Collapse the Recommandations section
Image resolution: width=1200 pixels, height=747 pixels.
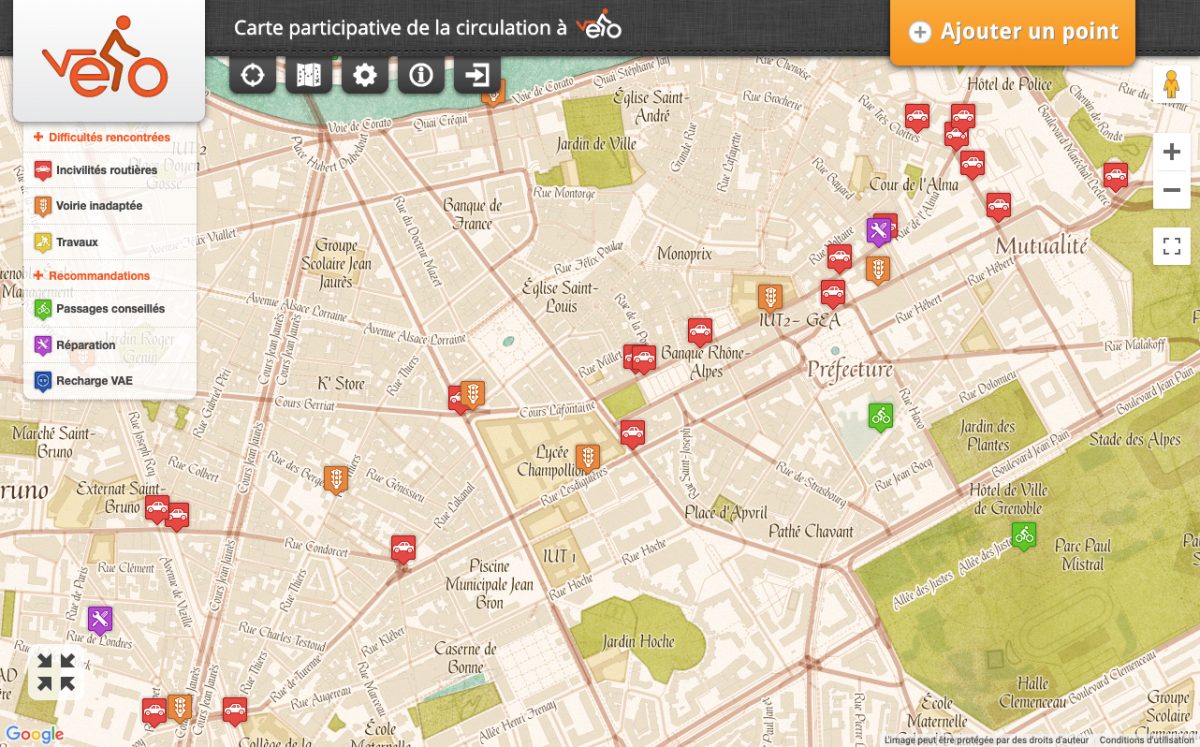coord(98,275)
